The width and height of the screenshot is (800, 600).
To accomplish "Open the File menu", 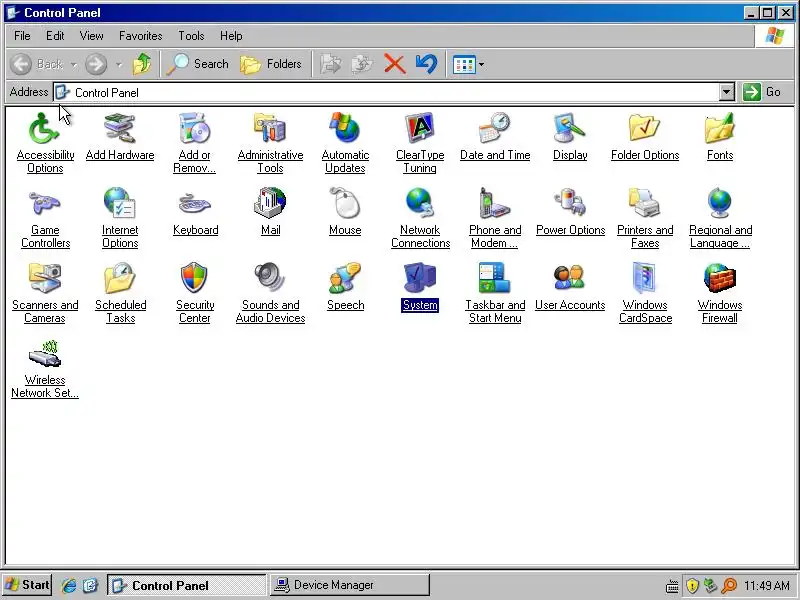I will tap(22, 36).
